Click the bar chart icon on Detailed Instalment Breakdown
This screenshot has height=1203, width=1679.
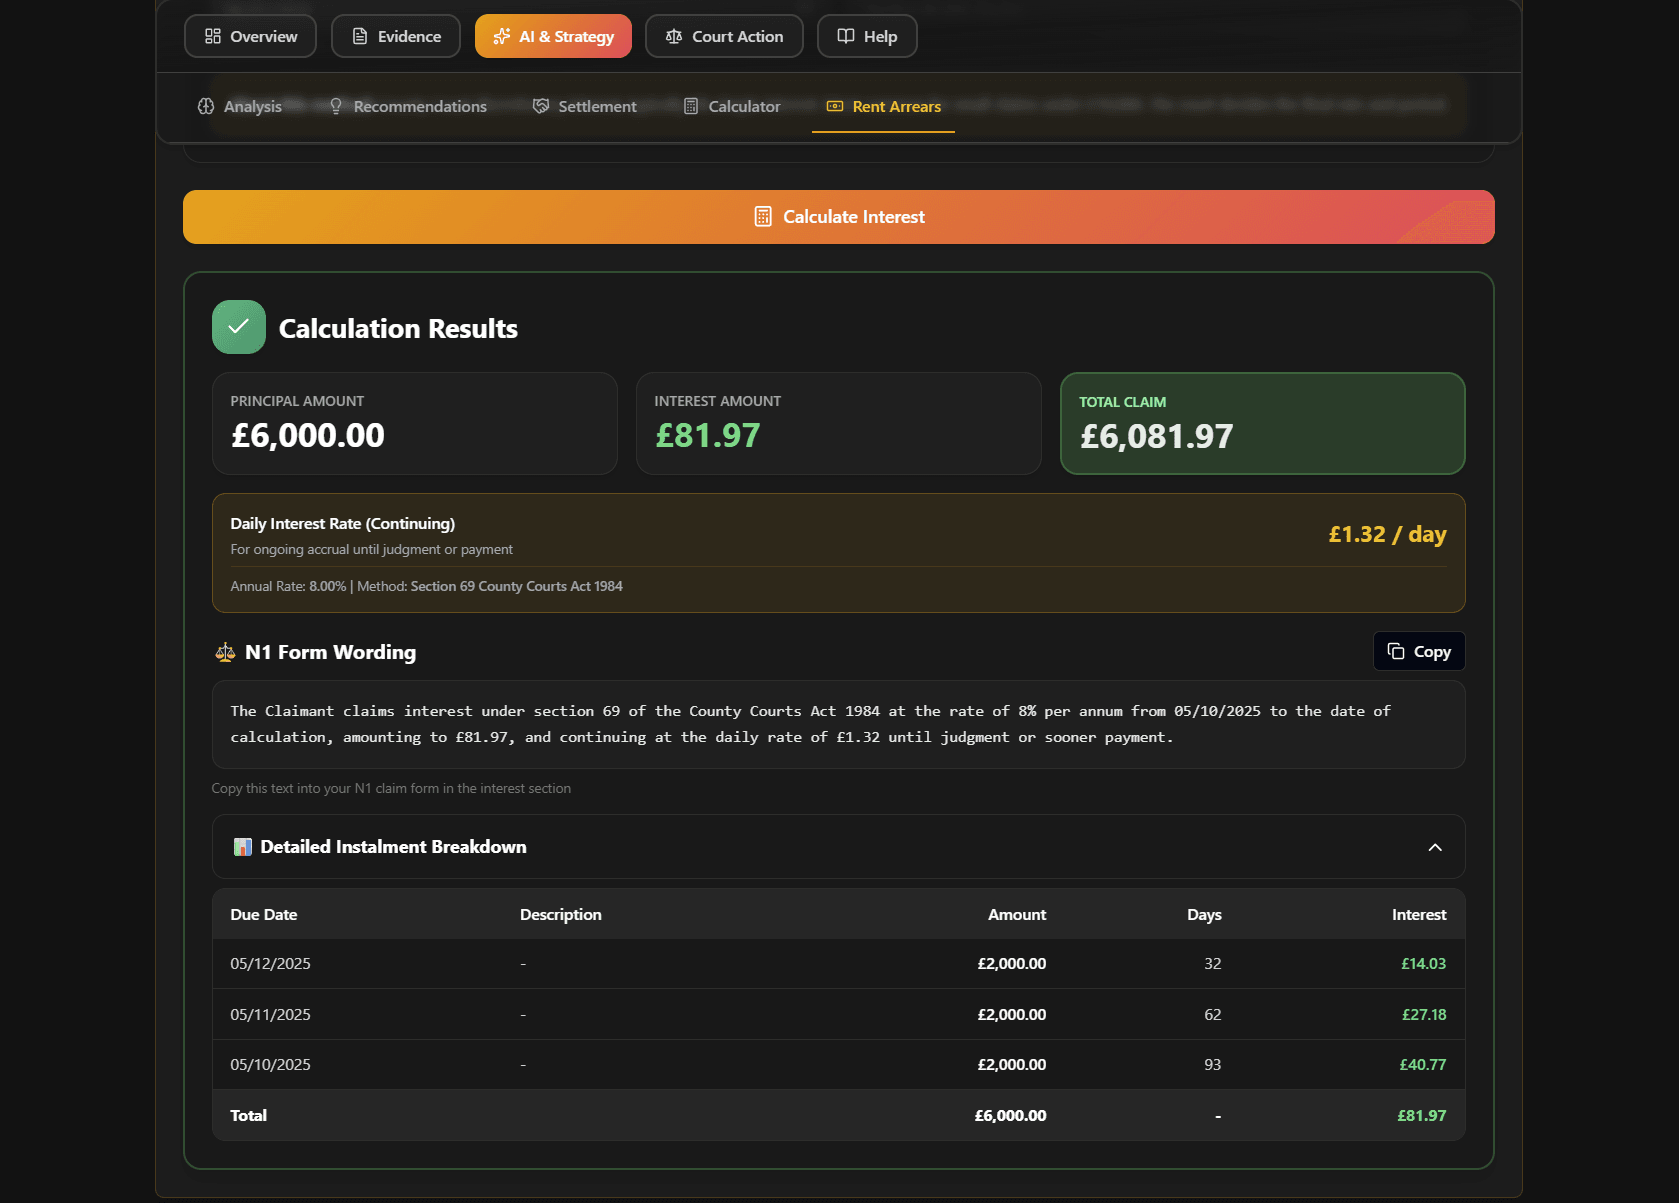[241, 847]
